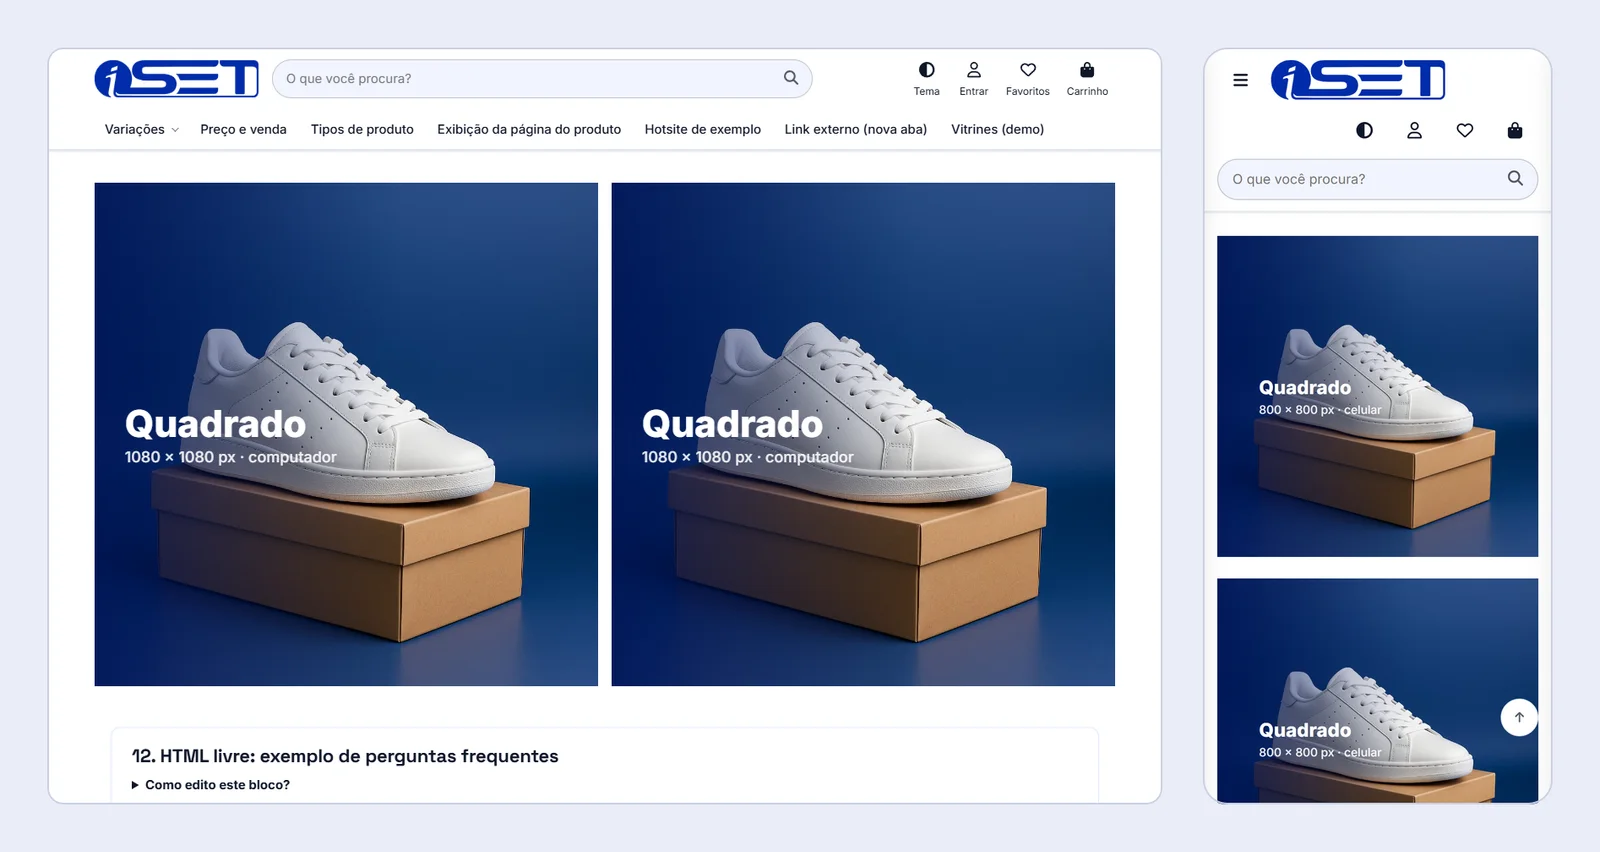Viewport: 1600px width, 852px height.
Task: Open the hamburger menu in mobile view
Action: coord(1240,80)
